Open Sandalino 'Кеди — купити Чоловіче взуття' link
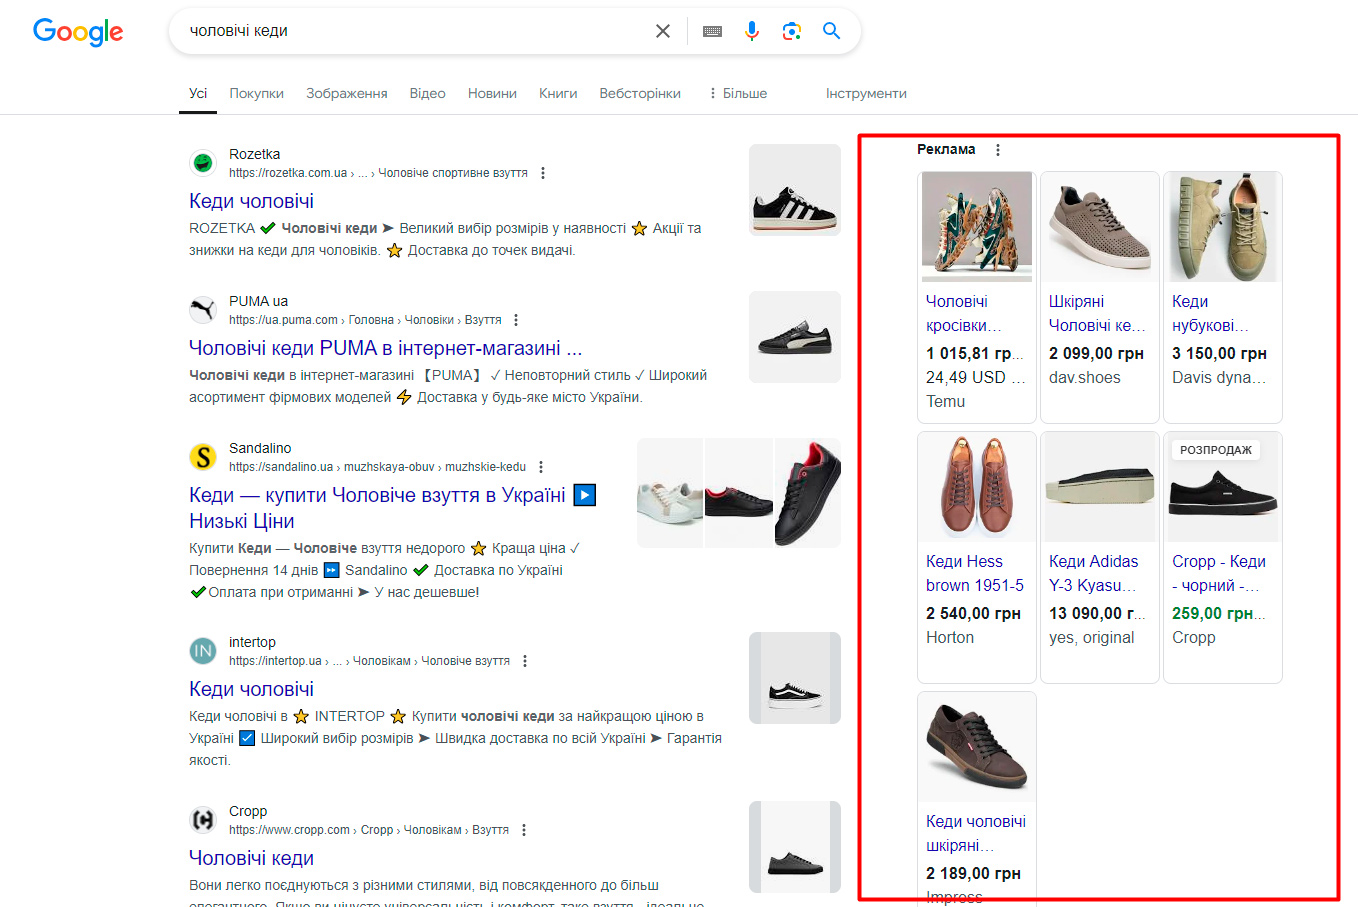The width and height of the screenshot is (1358, 907). (x=392, y=508)
